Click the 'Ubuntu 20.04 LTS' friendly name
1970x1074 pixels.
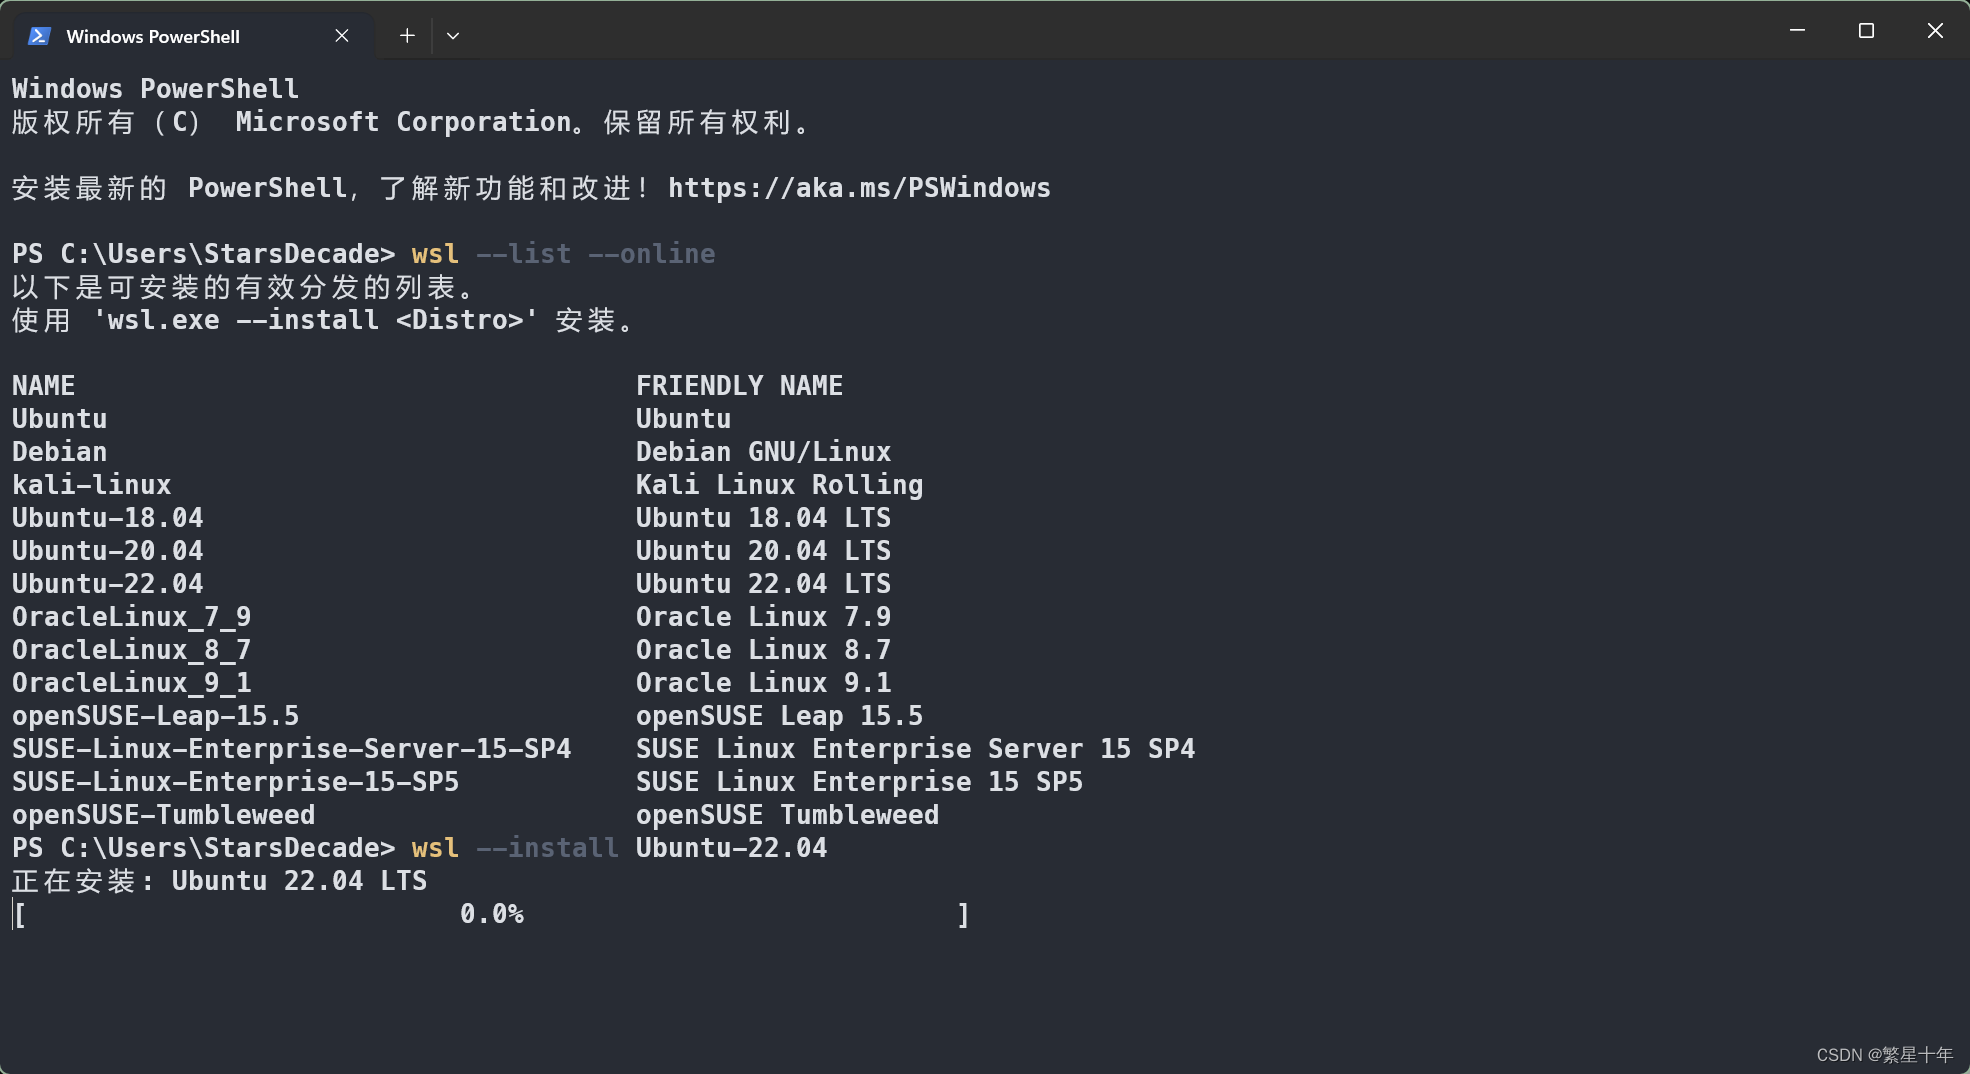[x=763, y=551]
